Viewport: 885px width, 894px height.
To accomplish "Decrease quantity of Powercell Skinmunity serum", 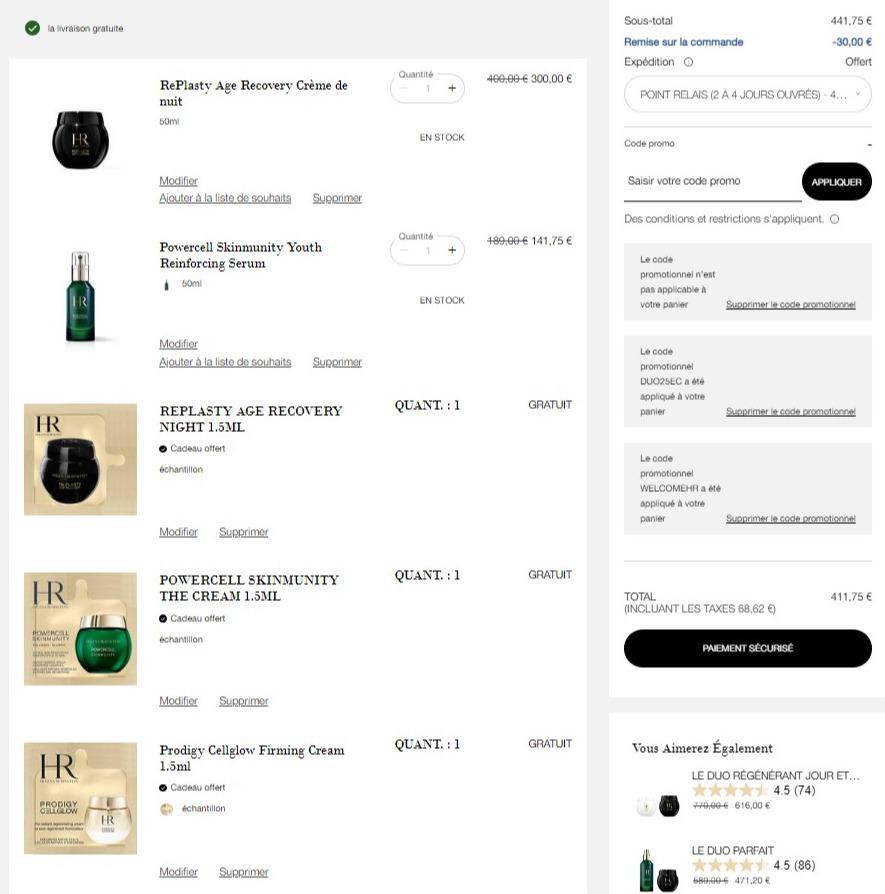I will point(404,250).
